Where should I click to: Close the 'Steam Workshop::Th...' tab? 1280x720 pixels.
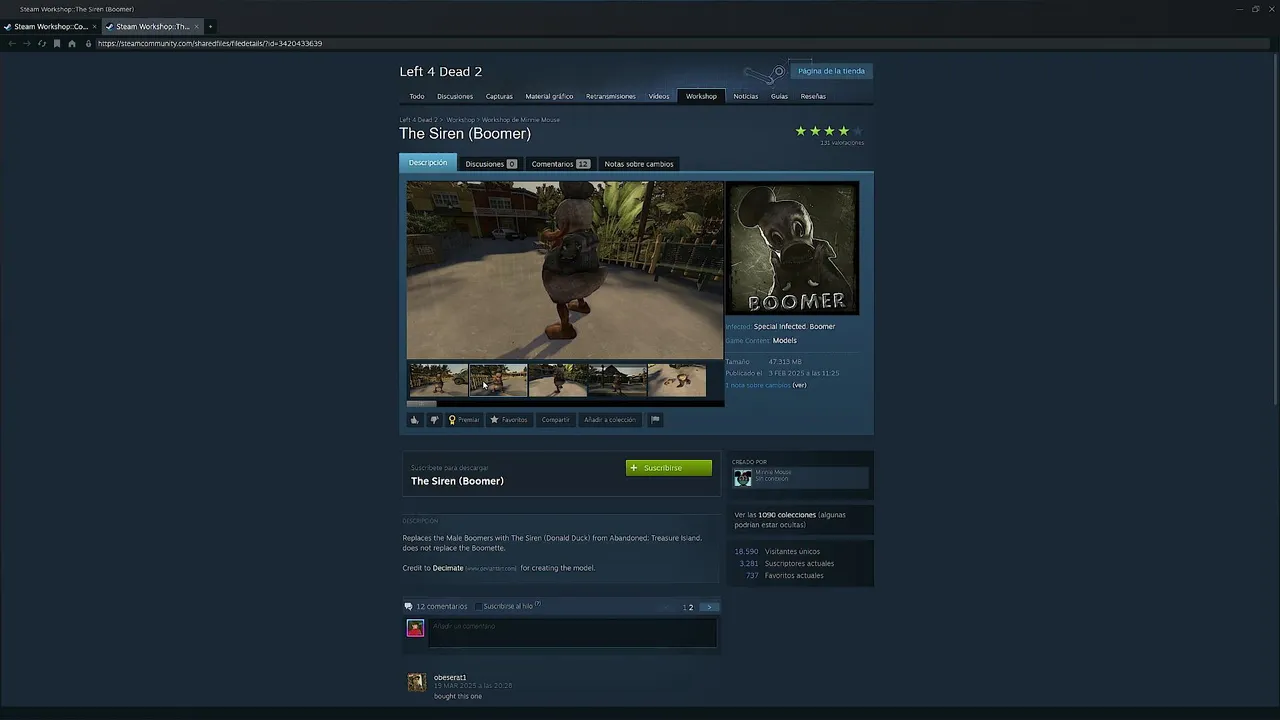coord(196,26)
